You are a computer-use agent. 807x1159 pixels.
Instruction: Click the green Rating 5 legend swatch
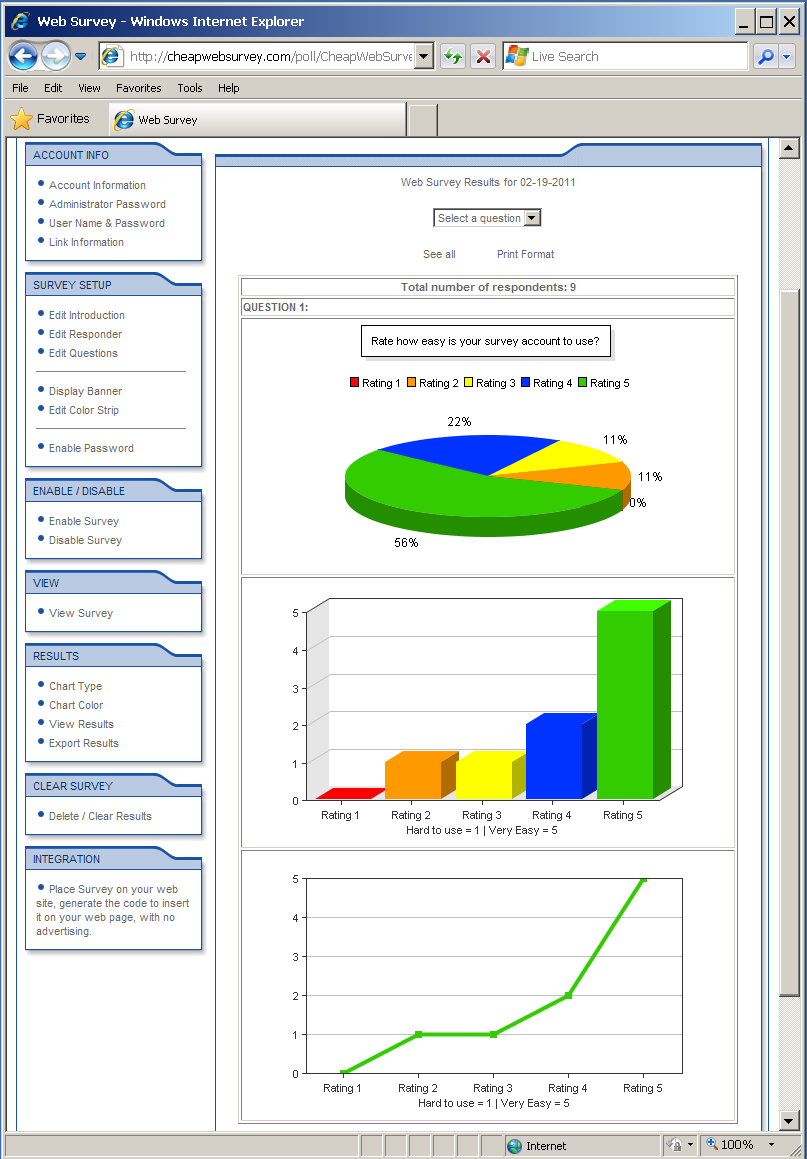coord(583,383)
